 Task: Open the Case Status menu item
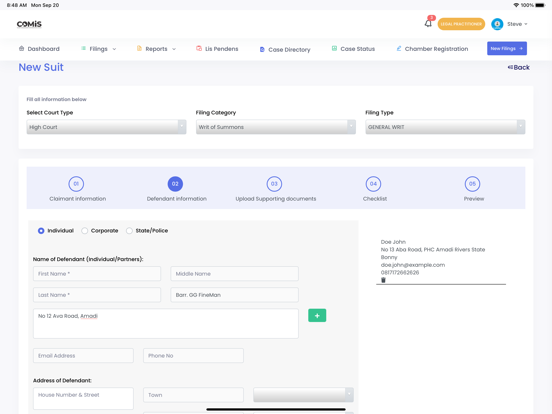pos(353,49)
